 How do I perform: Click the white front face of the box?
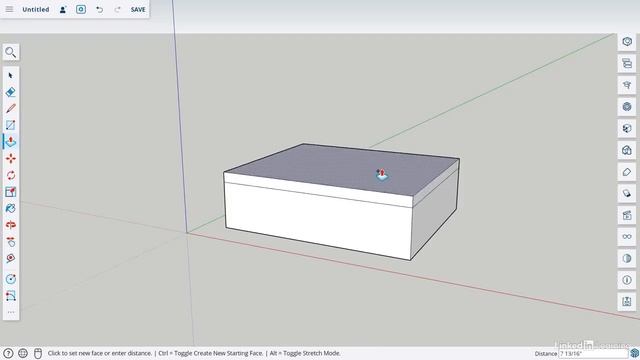point(318,220)
